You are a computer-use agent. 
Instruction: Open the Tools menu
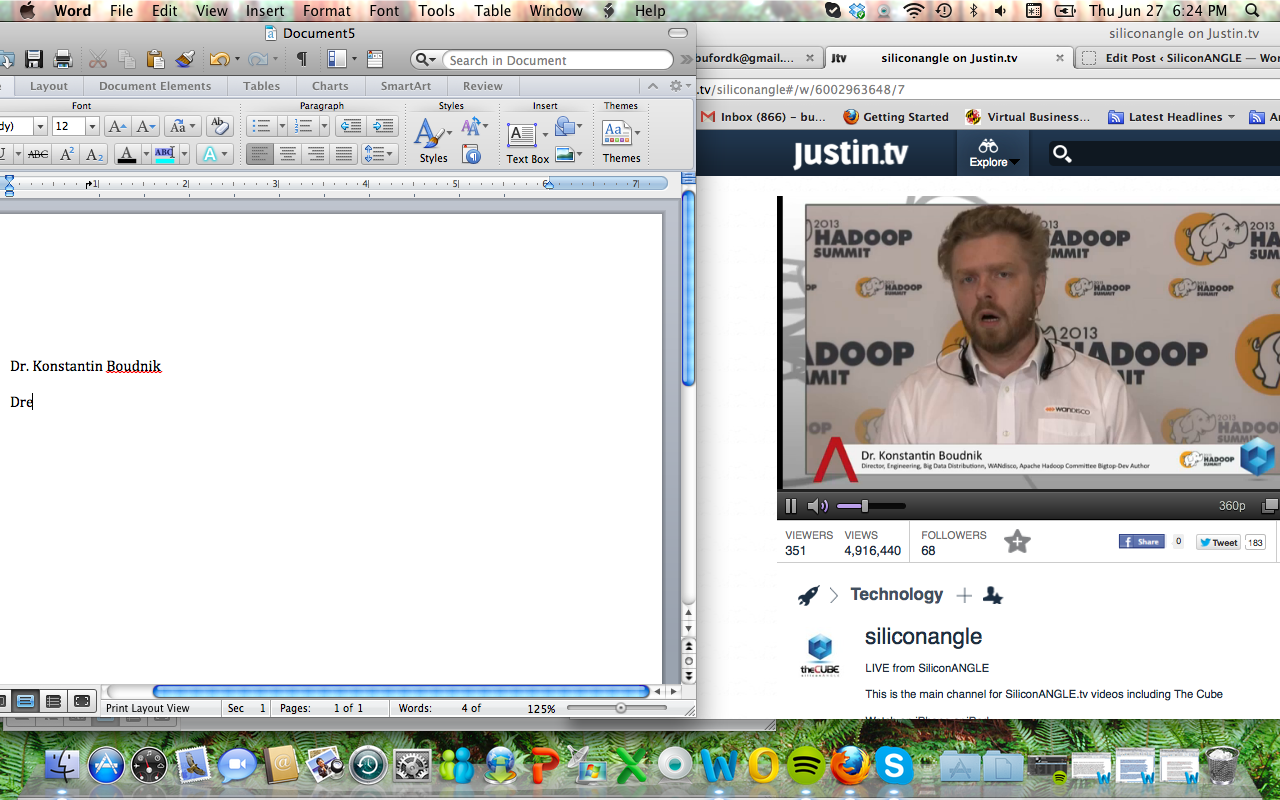(437, 11)
